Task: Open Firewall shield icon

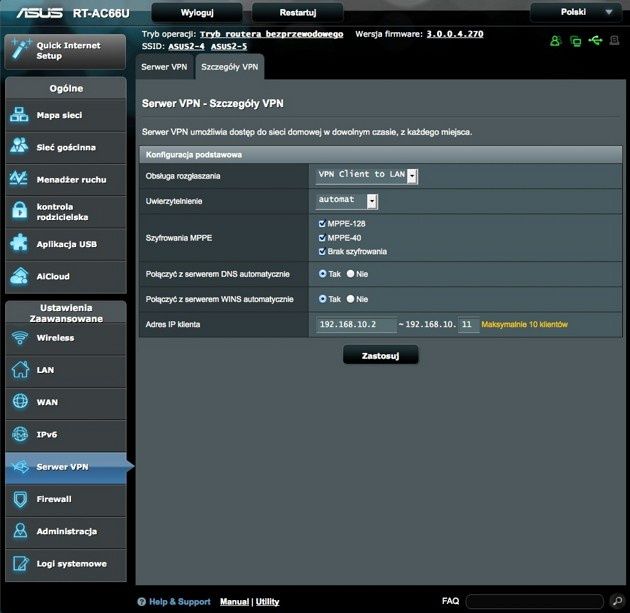Action: tap(20, 499)
